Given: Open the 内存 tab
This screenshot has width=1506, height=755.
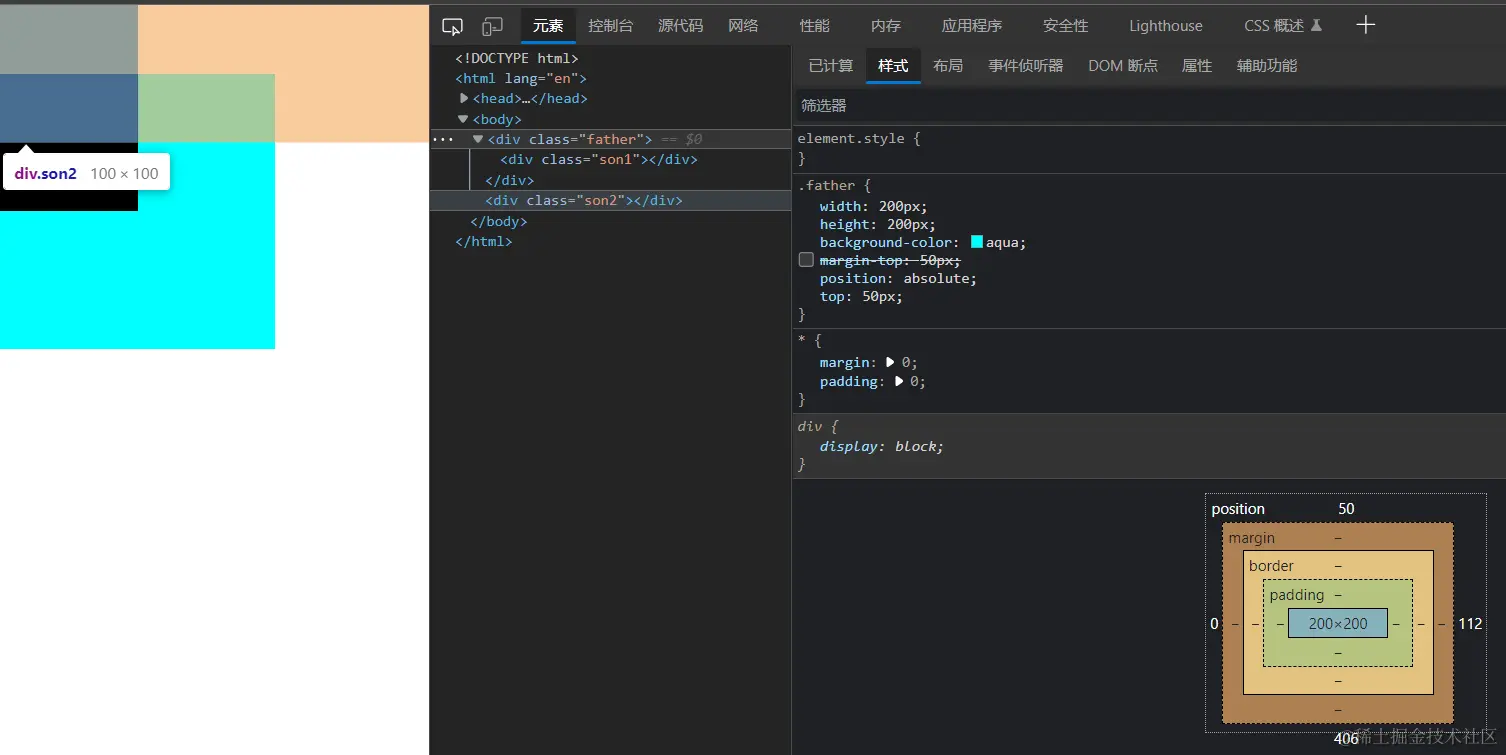Looking at the screenshot, I should [886, 26].
